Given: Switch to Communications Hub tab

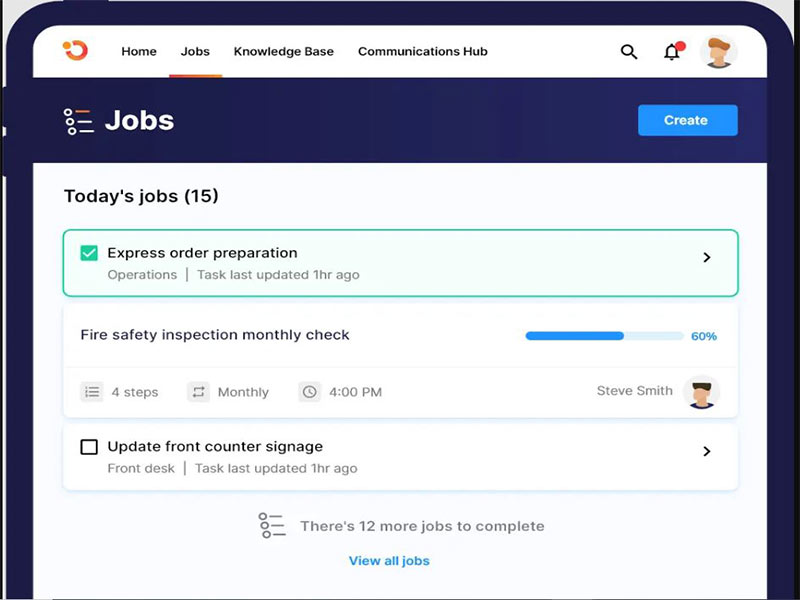Looking at the screenshot, I should click(x=423, y=52).
